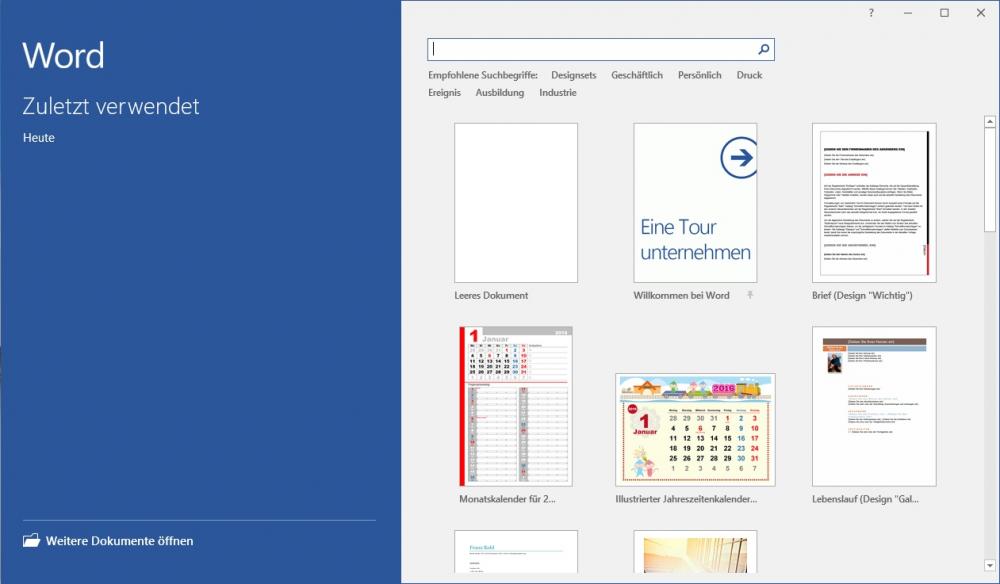Viewport: 1000px width, 584px height.
Task: Click the Monatskalender für 2... label
Action: (x=508, y=499)
